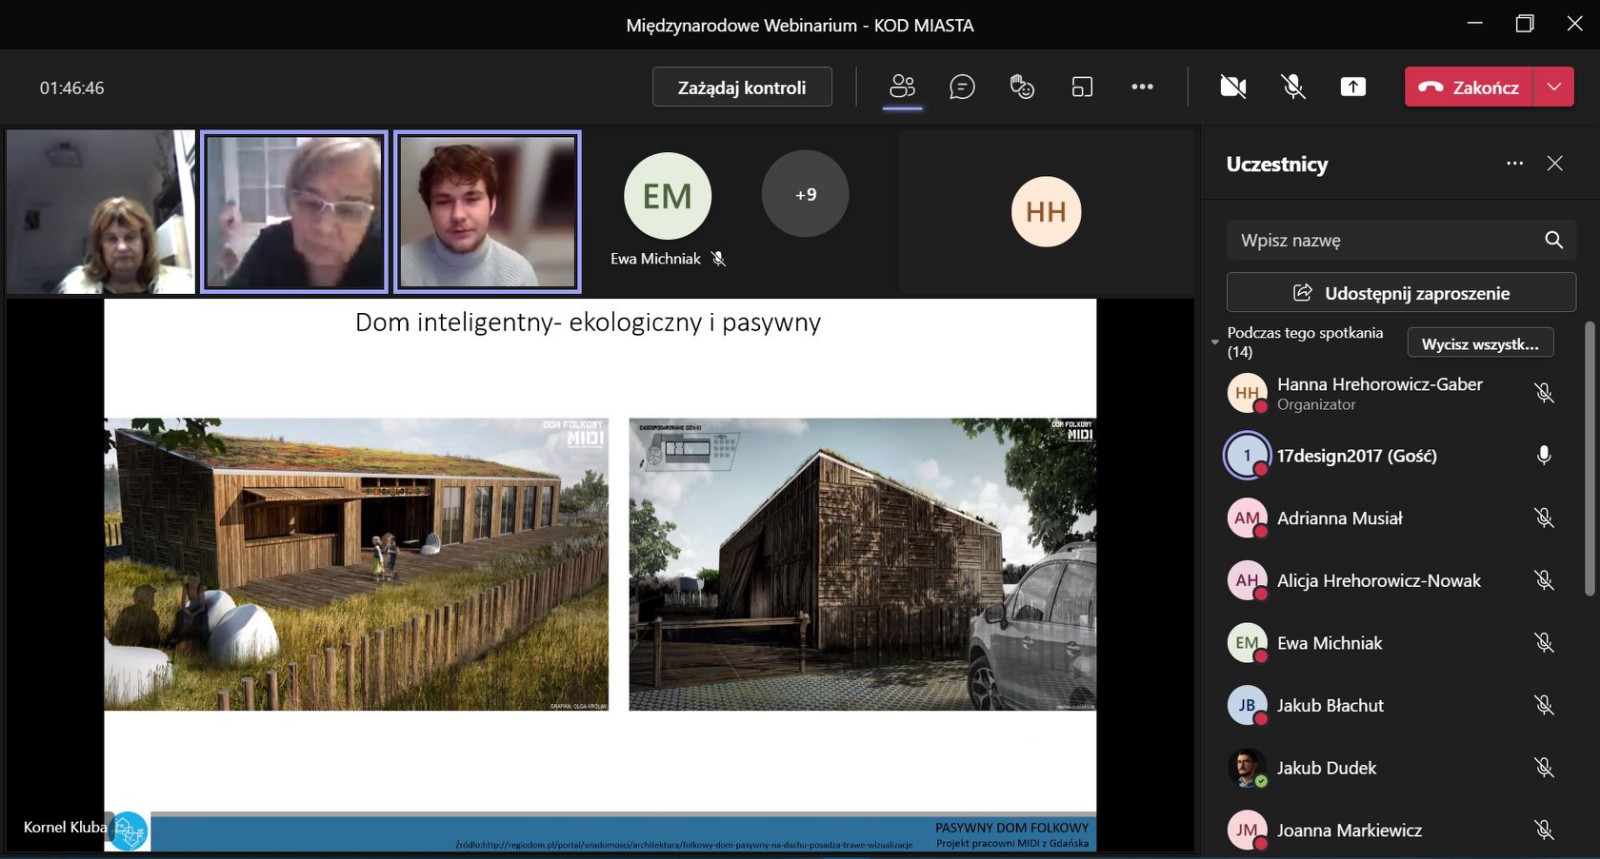Open more actions ellipsis in toolbar
This screenshot has width=1600, height=859.
[x=1142, y=87]
